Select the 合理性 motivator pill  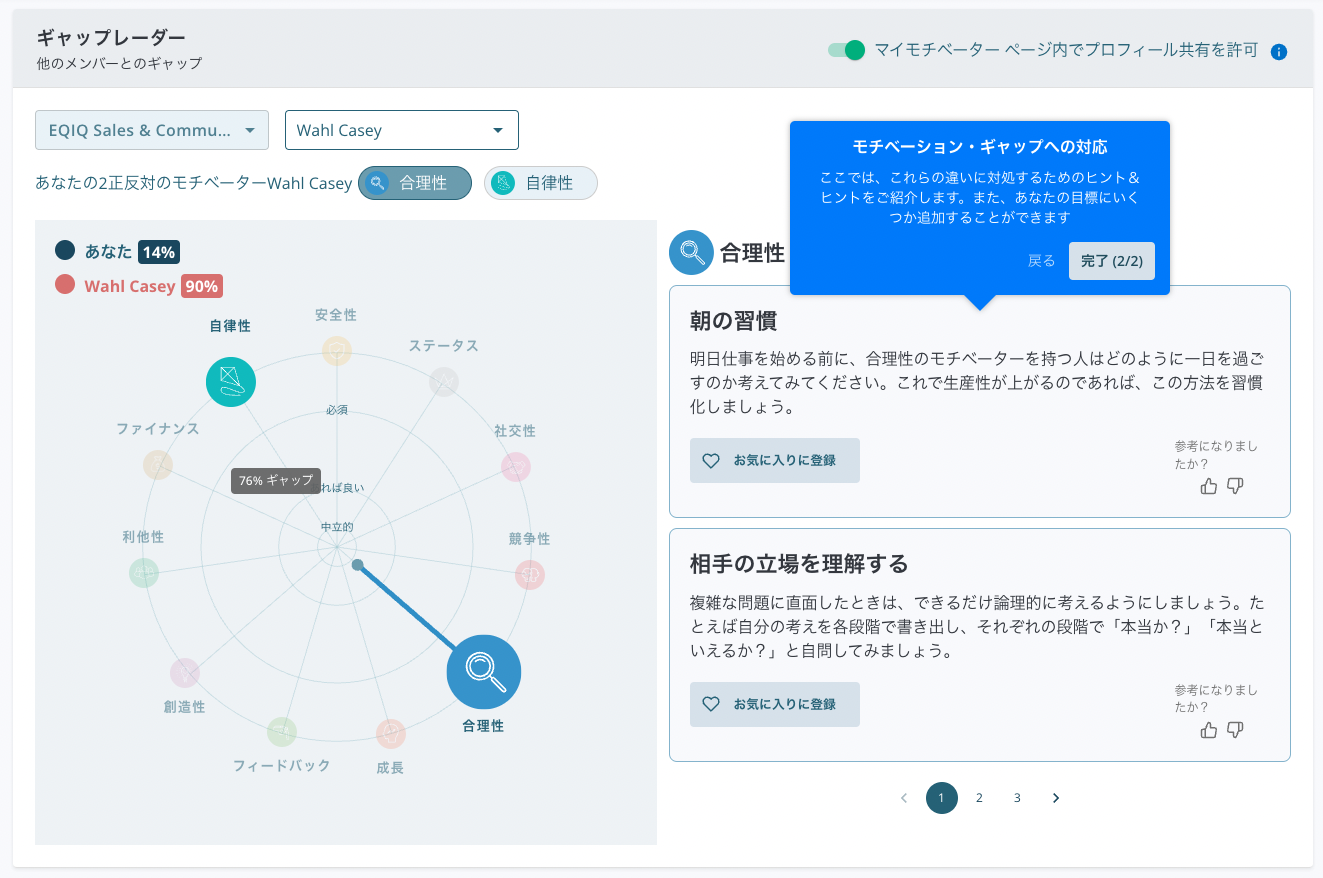pyautogui.click(x=415, y=183)
